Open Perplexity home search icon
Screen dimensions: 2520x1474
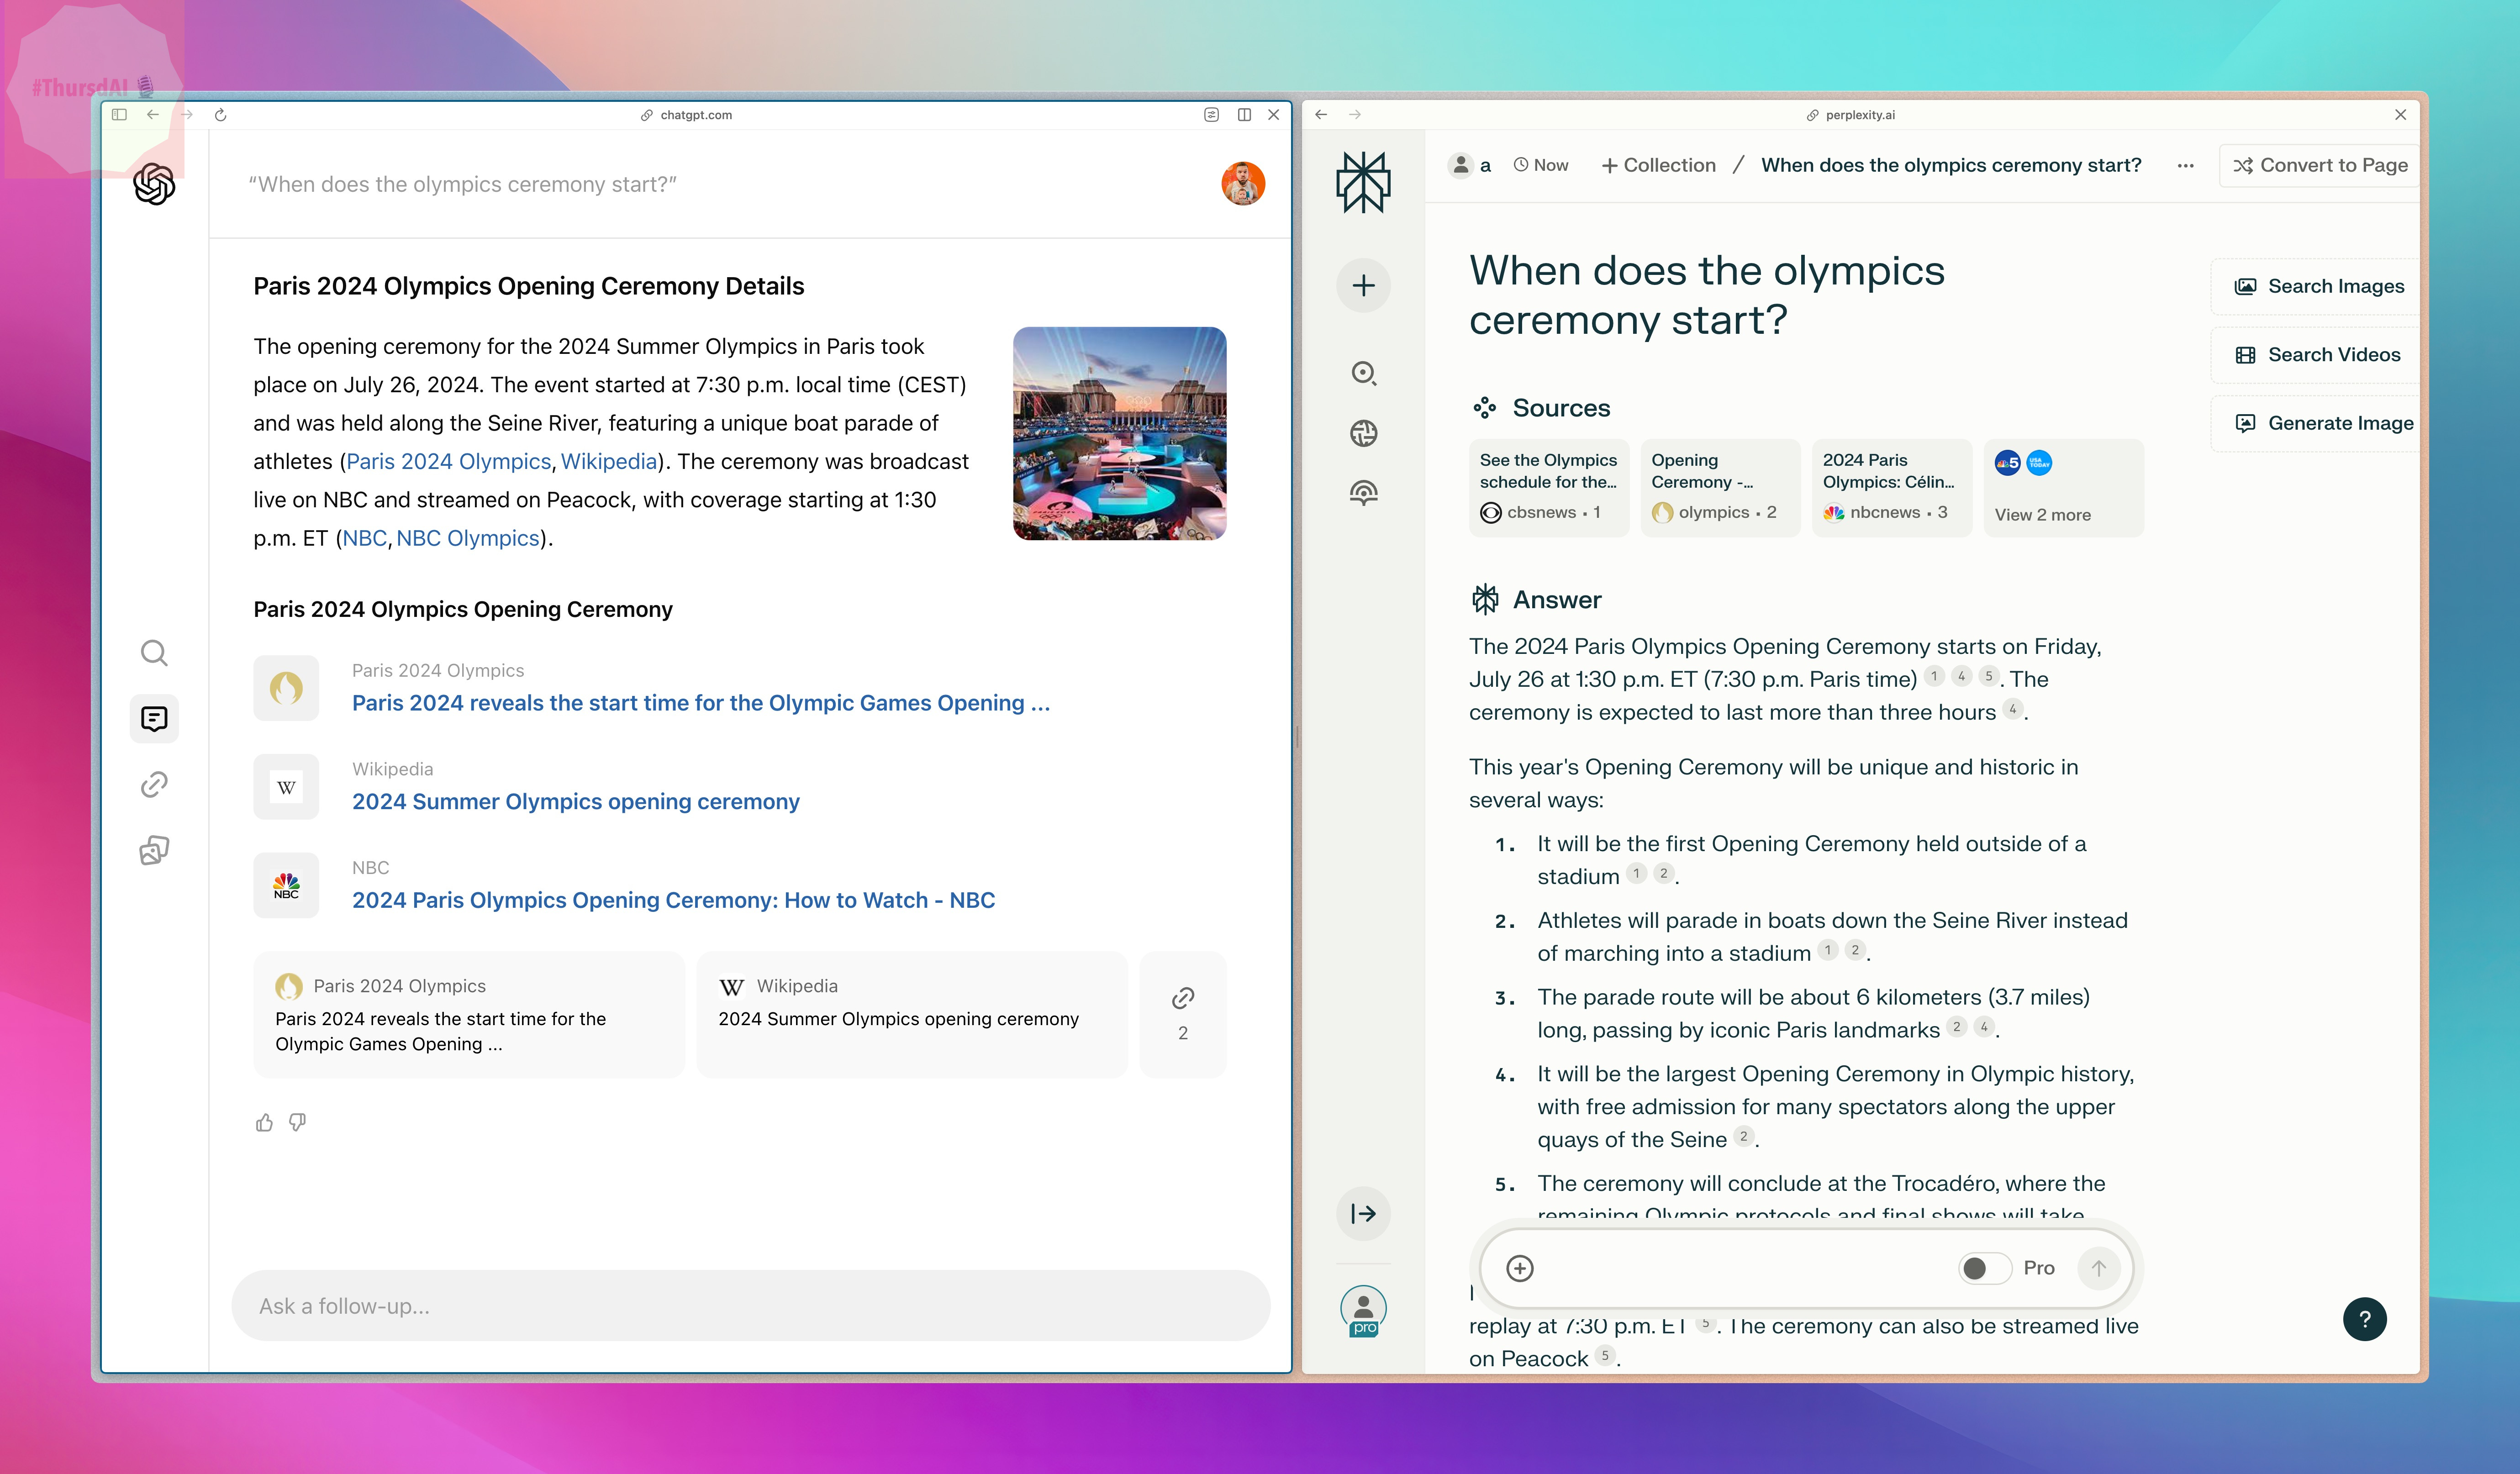pos(1363,374)
